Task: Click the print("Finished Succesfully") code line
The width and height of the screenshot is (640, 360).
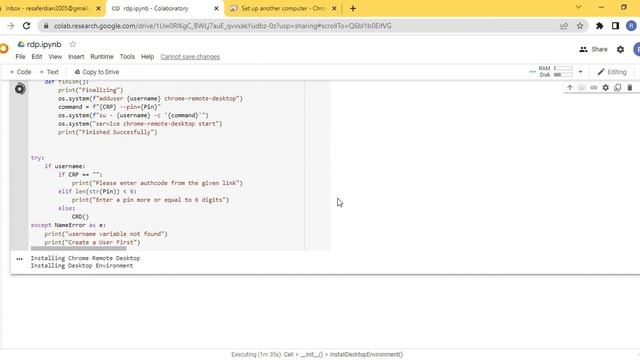Action: [107, 132]
